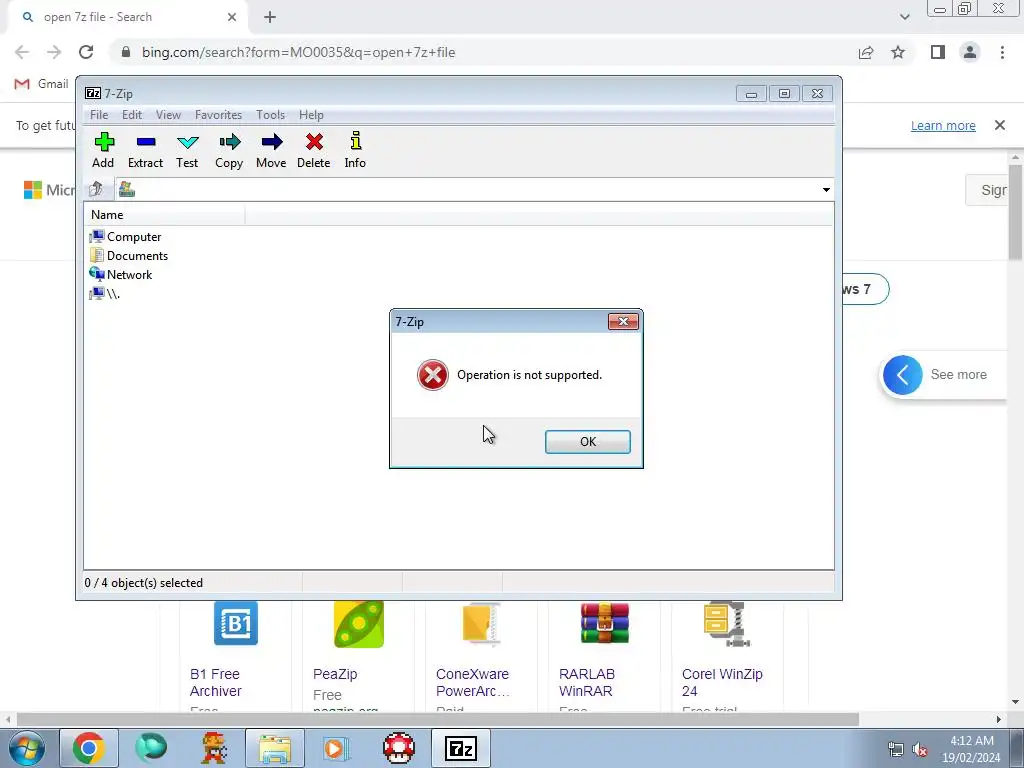Run the Test archive tool
1024x768 pixels.
click(187, 151)
